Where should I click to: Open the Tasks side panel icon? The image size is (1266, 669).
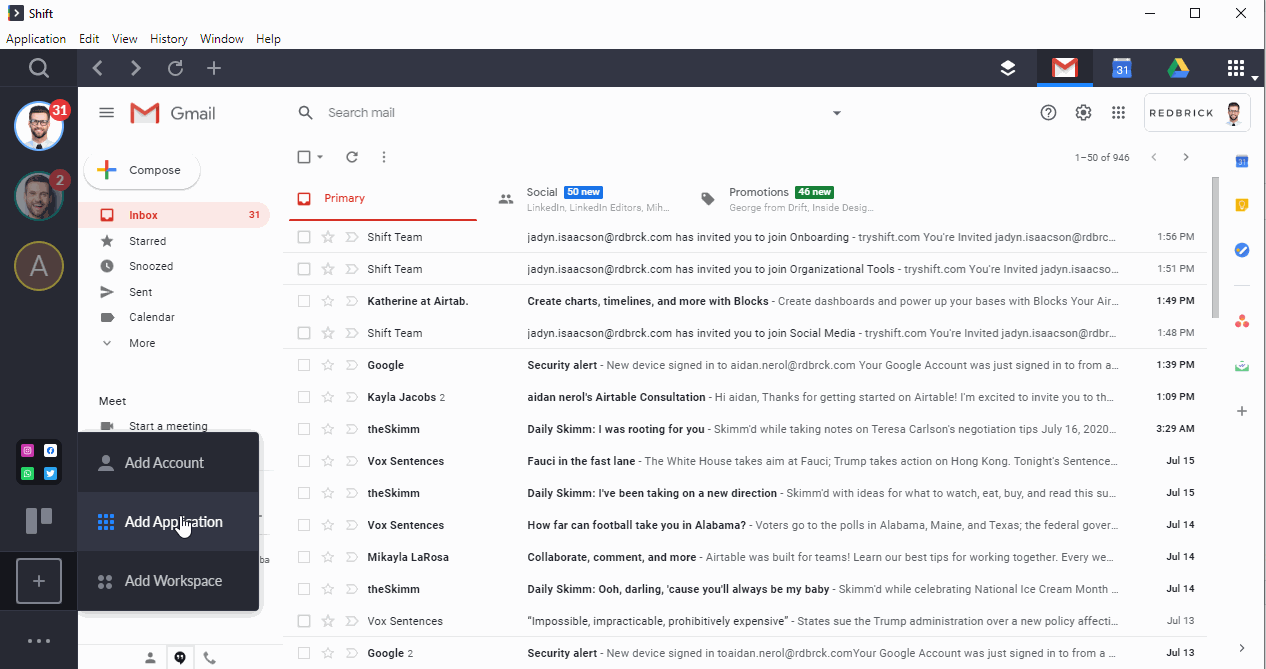pyautogui.click(x=1242, y=250)
